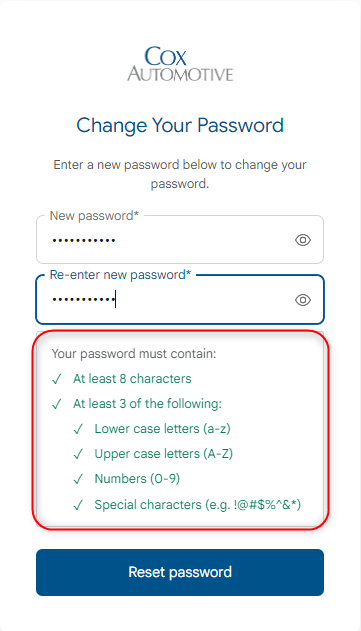
Task: Click the Change Your Password heading
Action: [x=180, y=126]
